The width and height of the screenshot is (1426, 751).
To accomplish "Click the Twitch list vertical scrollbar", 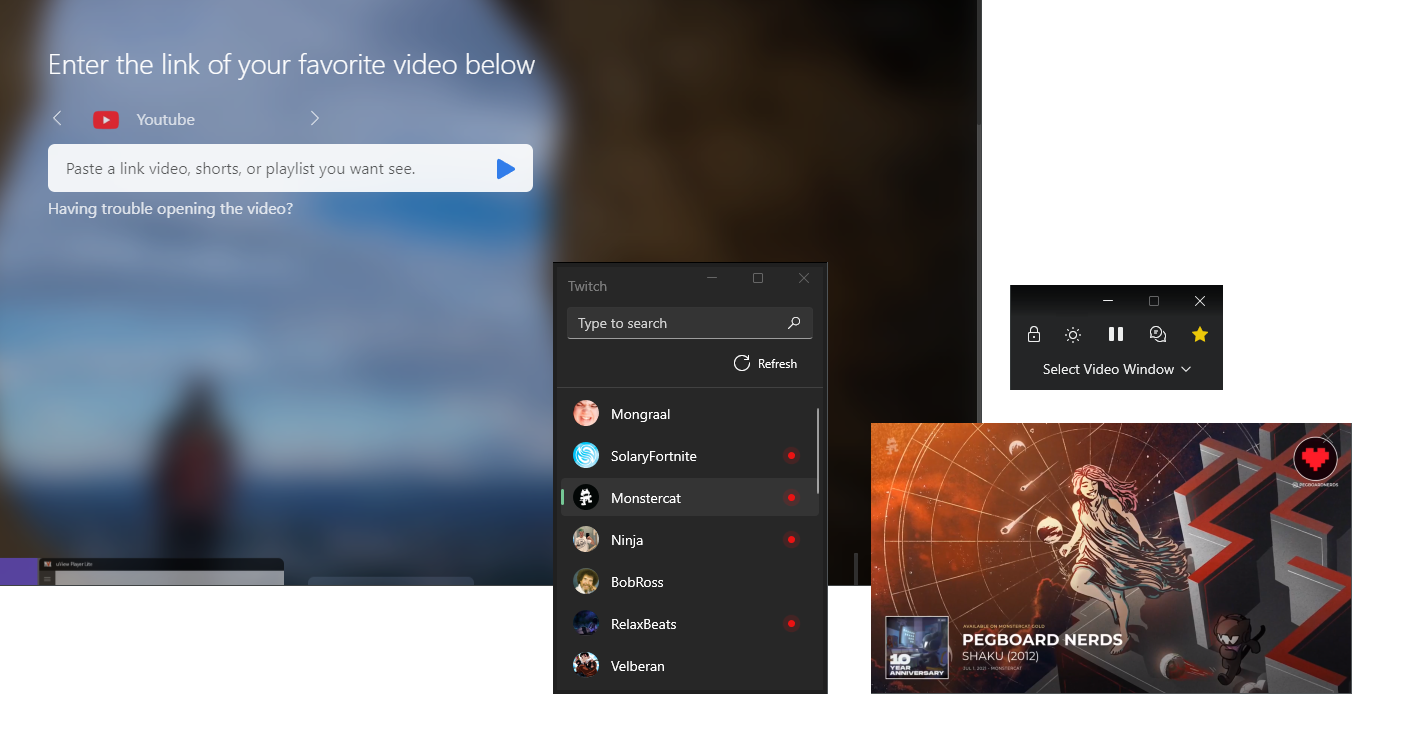I will pos(819,450).
